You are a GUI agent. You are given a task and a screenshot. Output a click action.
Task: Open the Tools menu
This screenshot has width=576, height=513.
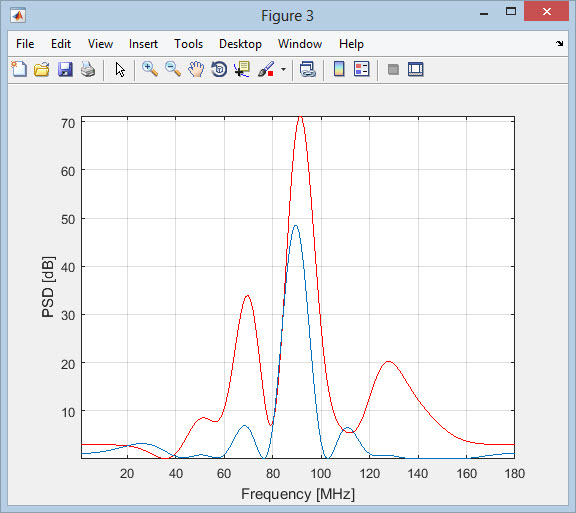[188, 44]
